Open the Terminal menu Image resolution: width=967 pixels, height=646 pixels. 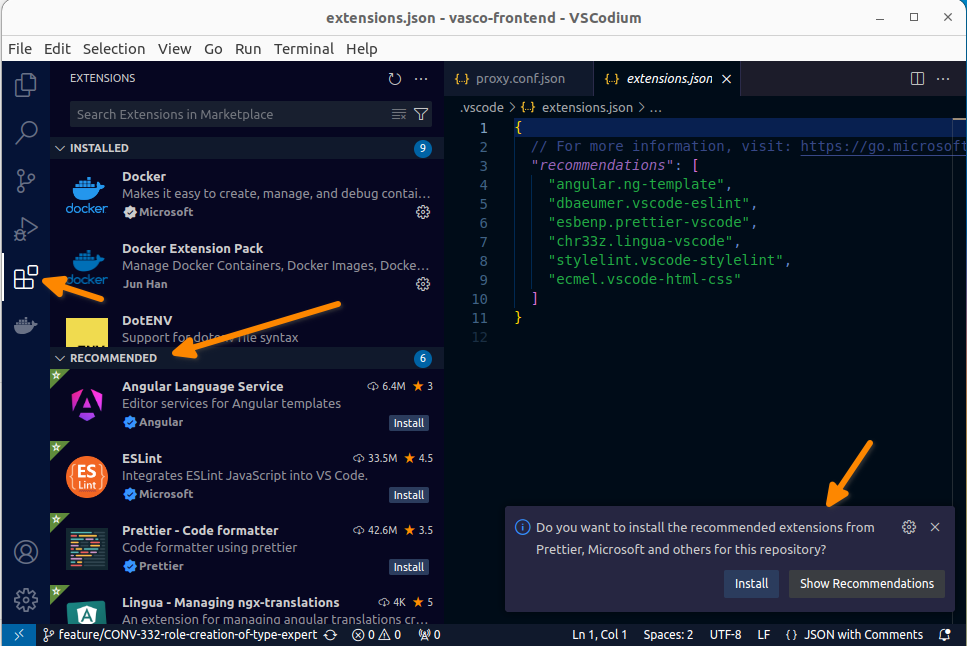303,48
